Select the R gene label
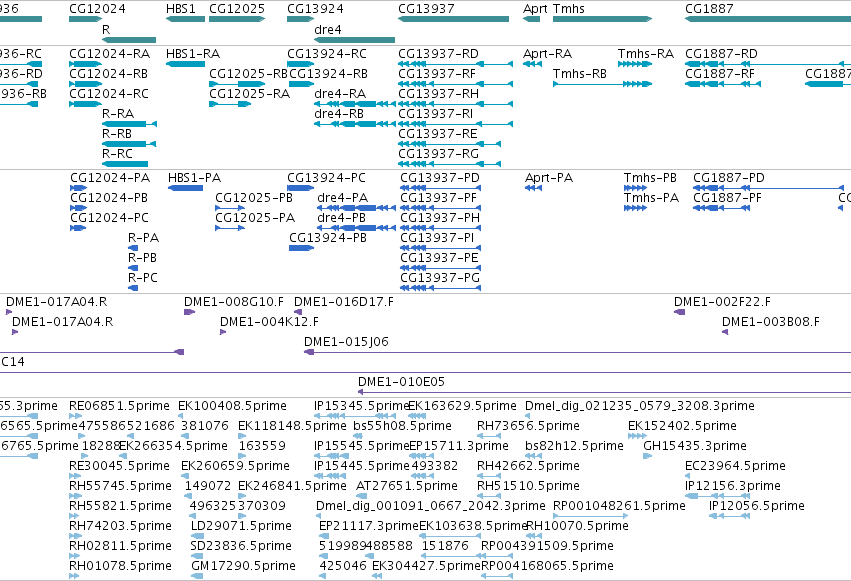 (x=106, y=30)
